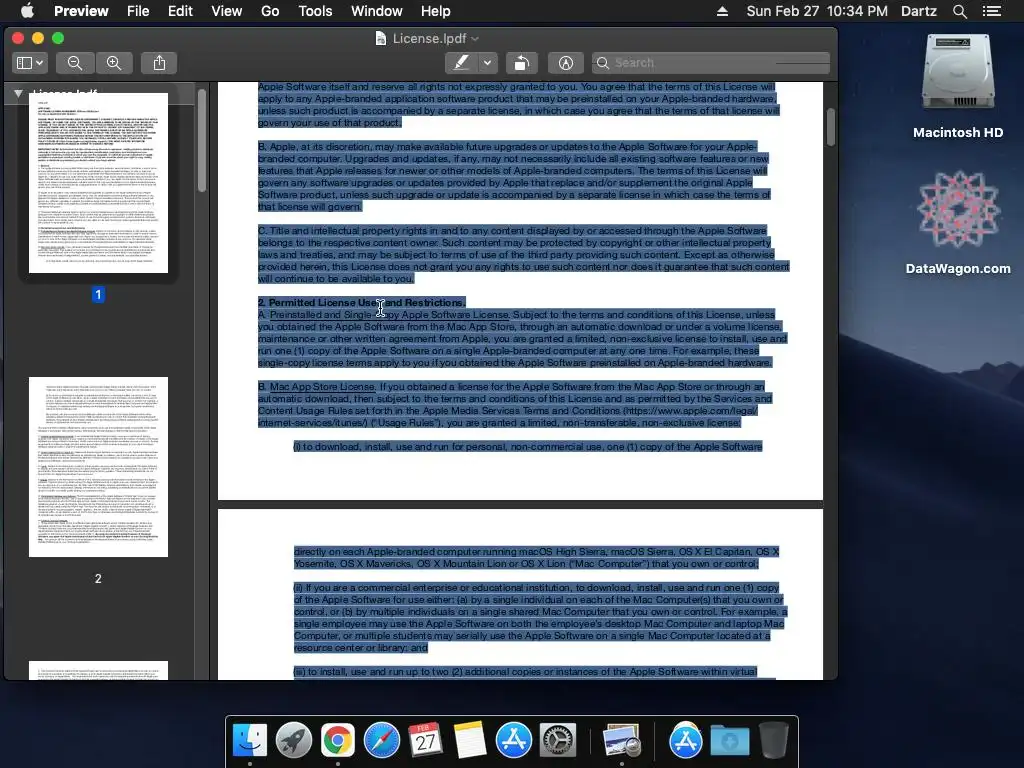Open Finder from the Dock

(250, 740)
